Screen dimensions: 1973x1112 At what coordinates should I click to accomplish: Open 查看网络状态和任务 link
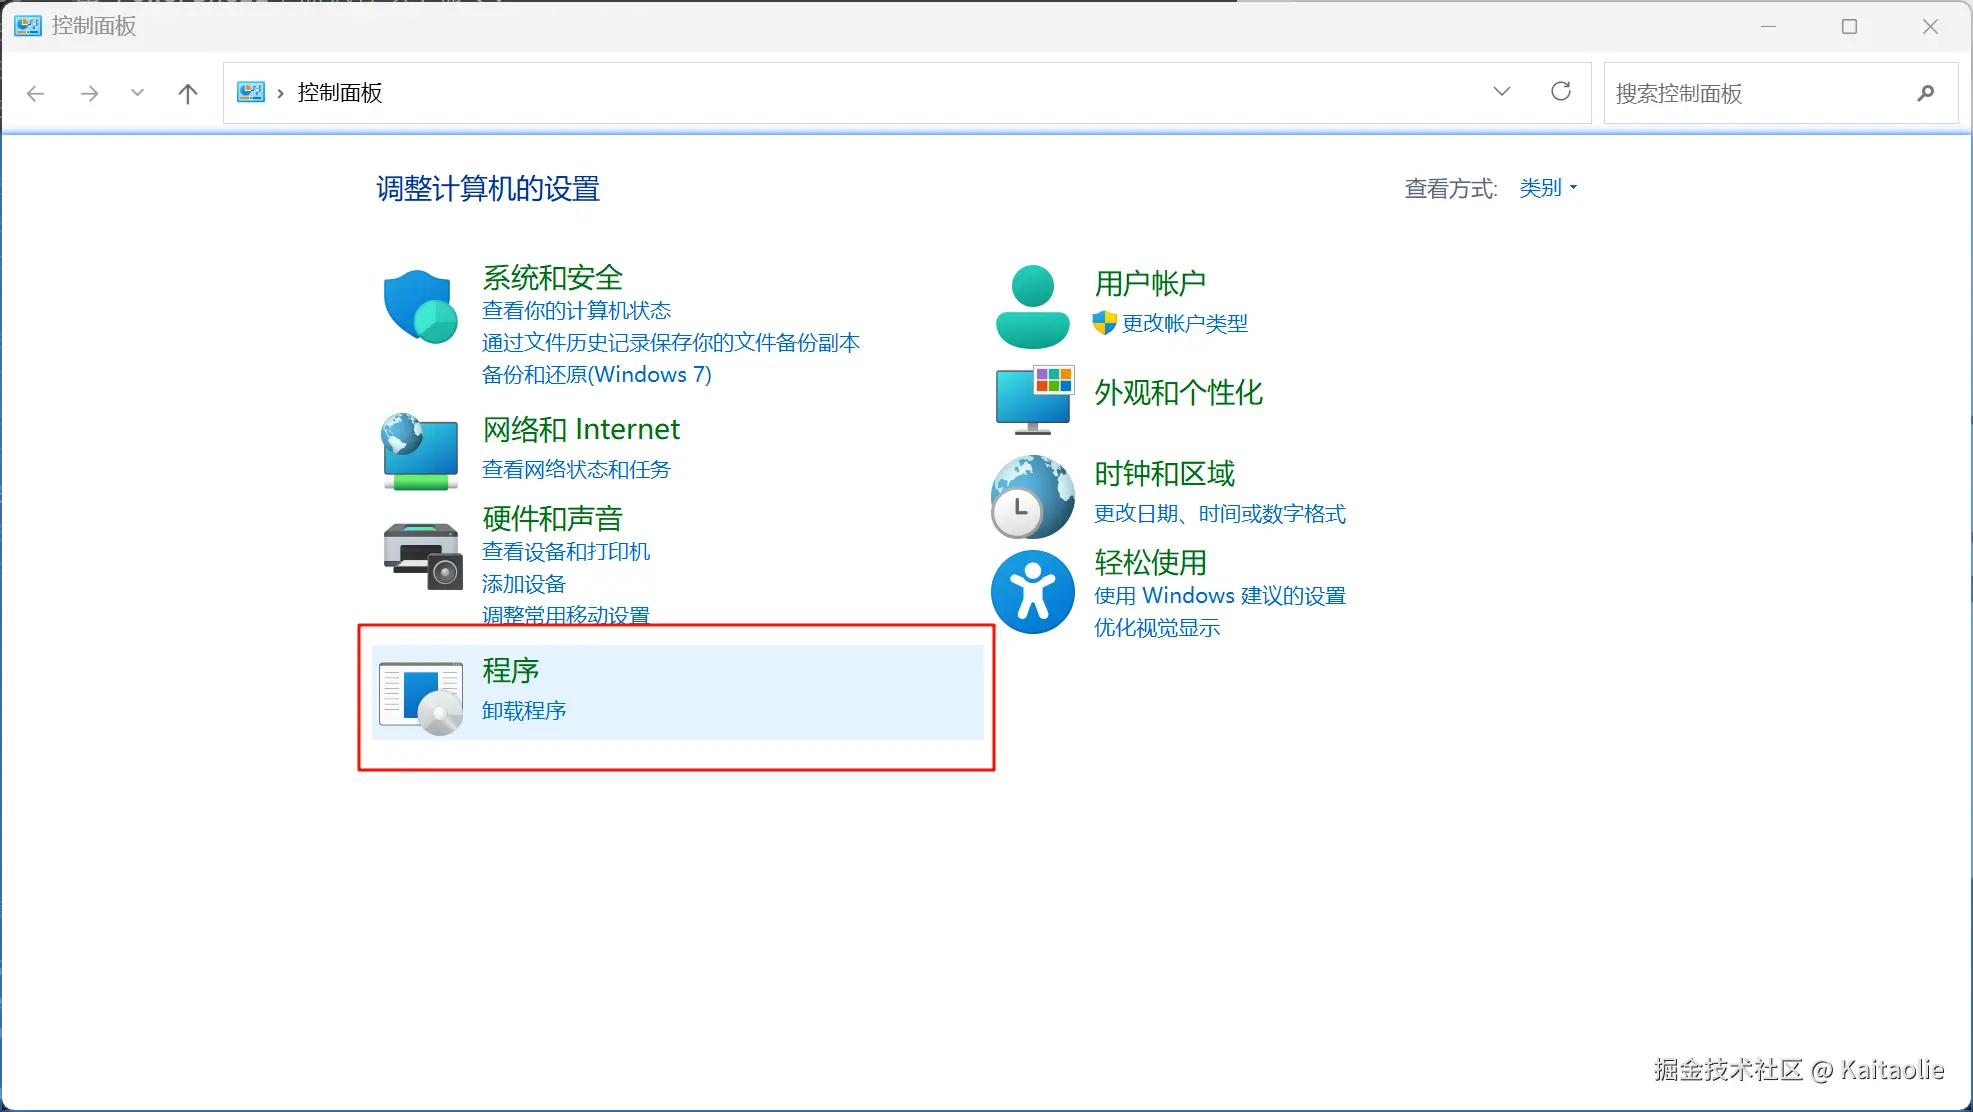pos(575,470)
